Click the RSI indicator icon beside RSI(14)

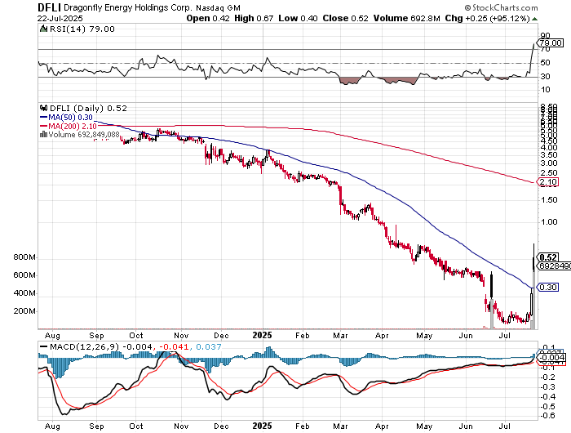pyautogui.click(x=43, y=29)
